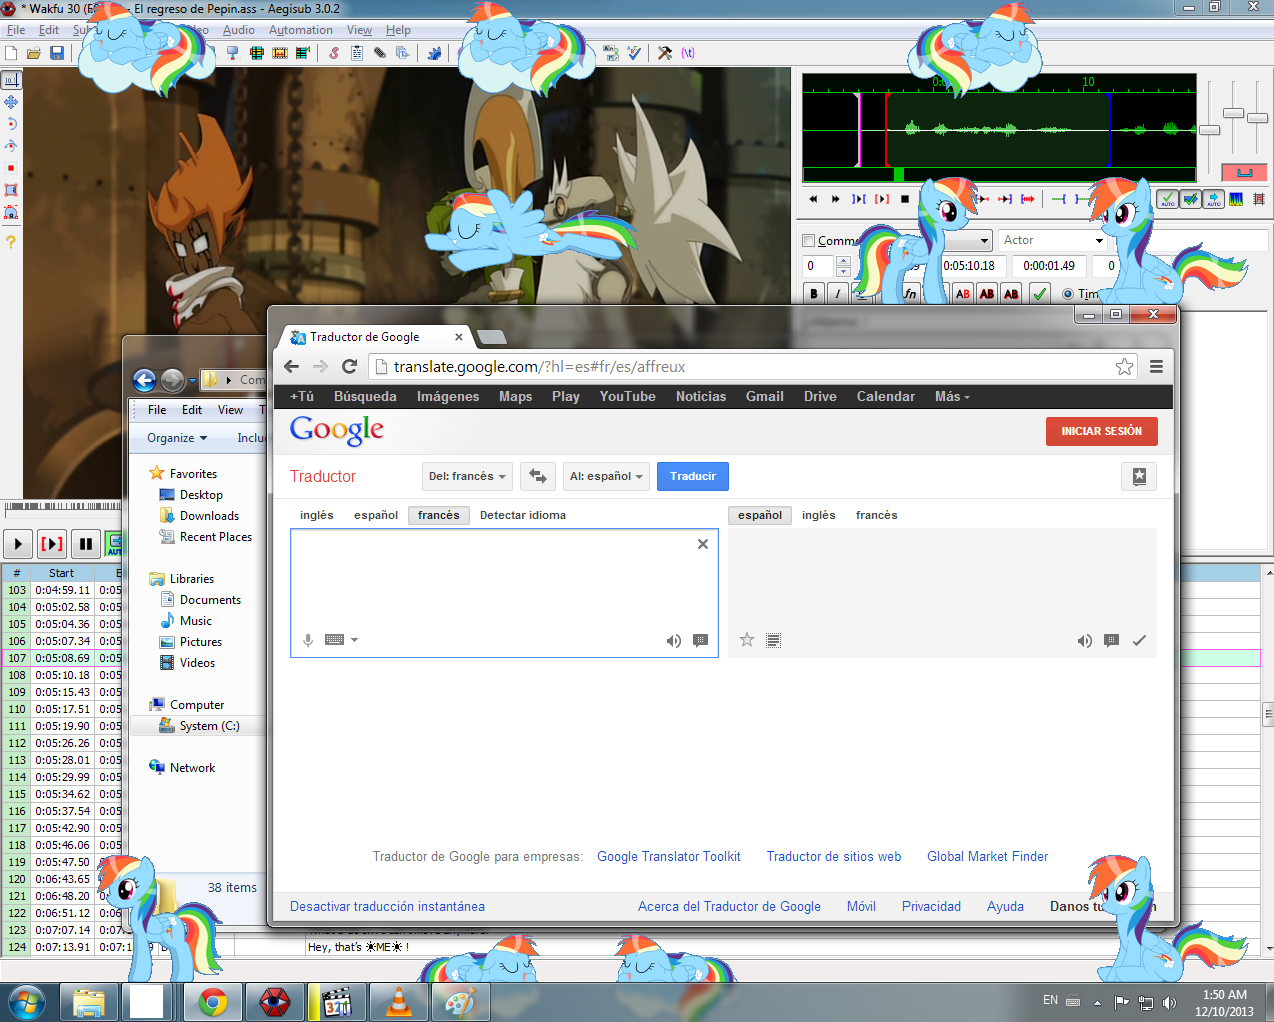The height and width of the screenshot is (1022, 1274).
Task: Open the View menu in Aegisub menu bar
Action: pos(359,30)
